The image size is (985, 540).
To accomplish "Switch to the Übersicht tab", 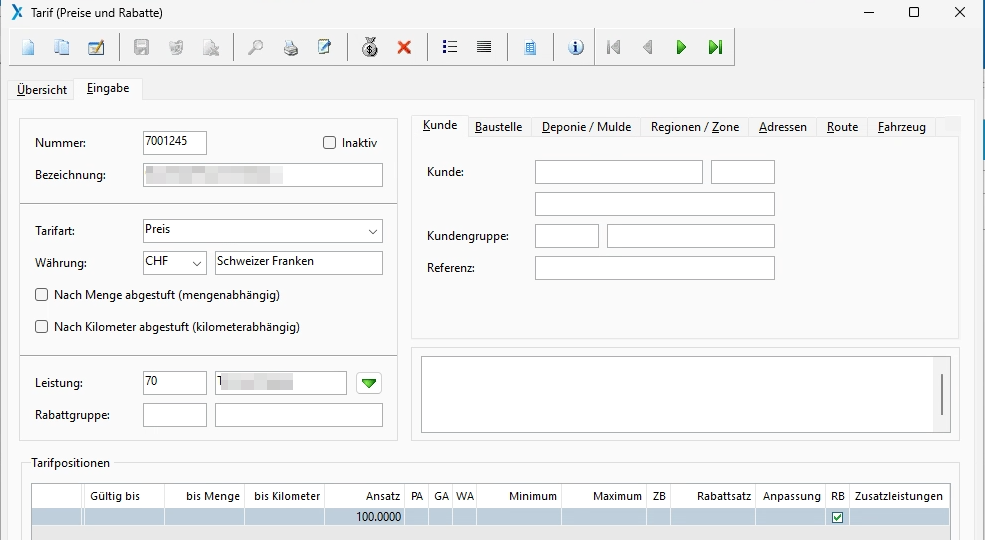I will pos(42,90).
